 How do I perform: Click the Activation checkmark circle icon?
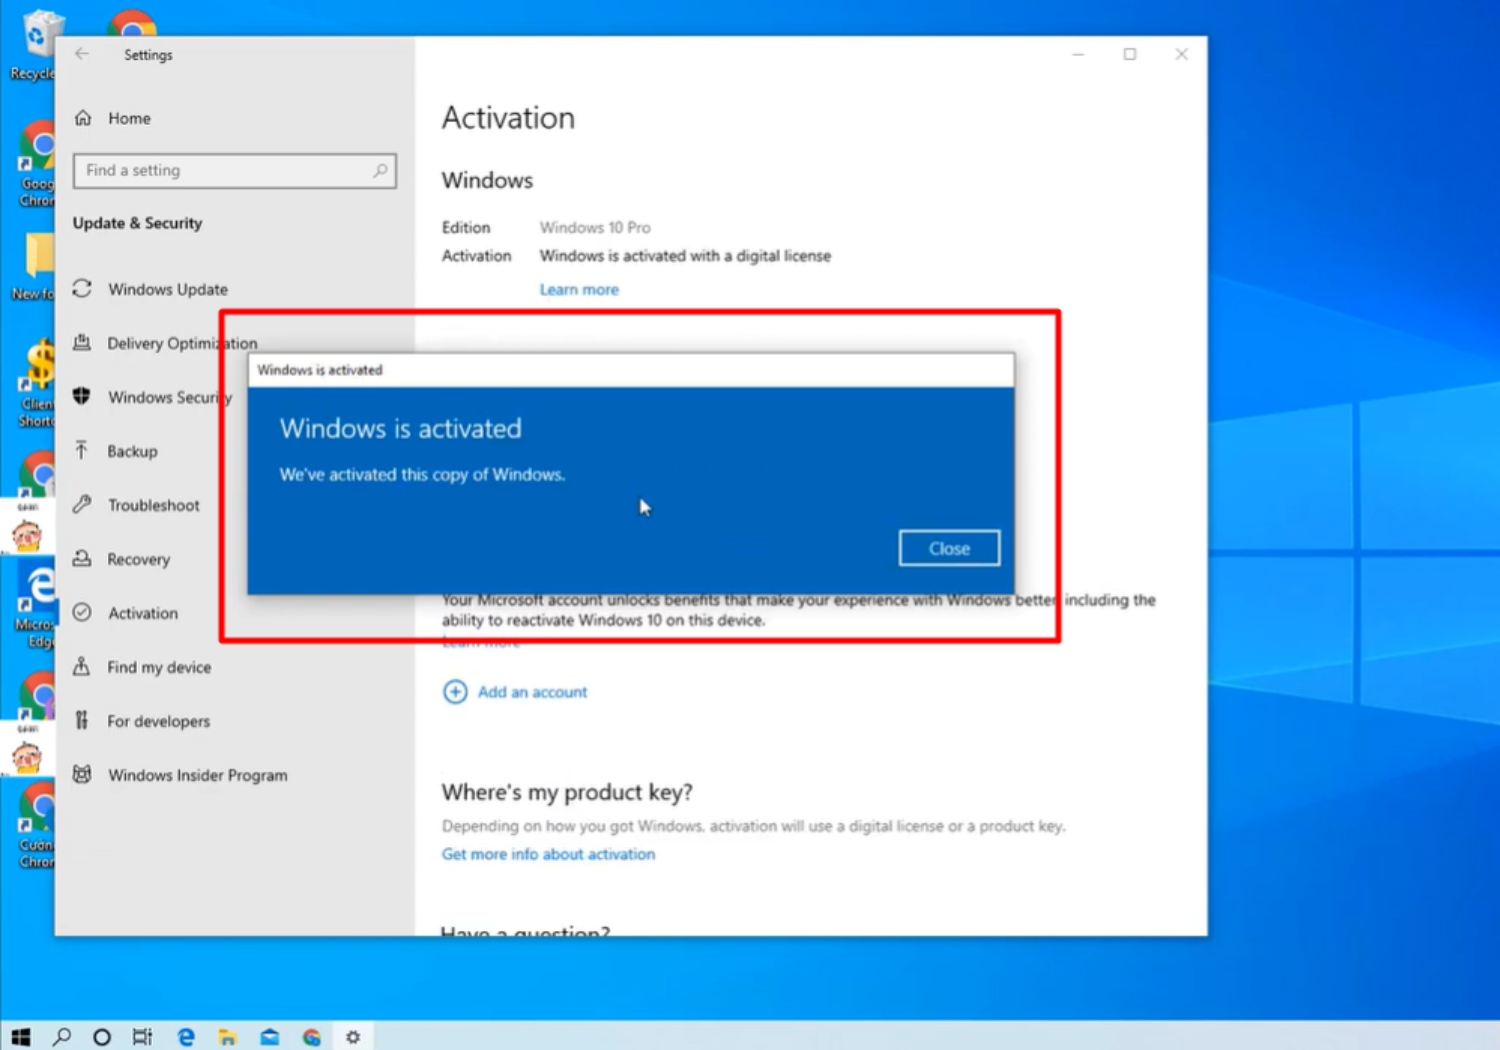(x=82, y=613)
